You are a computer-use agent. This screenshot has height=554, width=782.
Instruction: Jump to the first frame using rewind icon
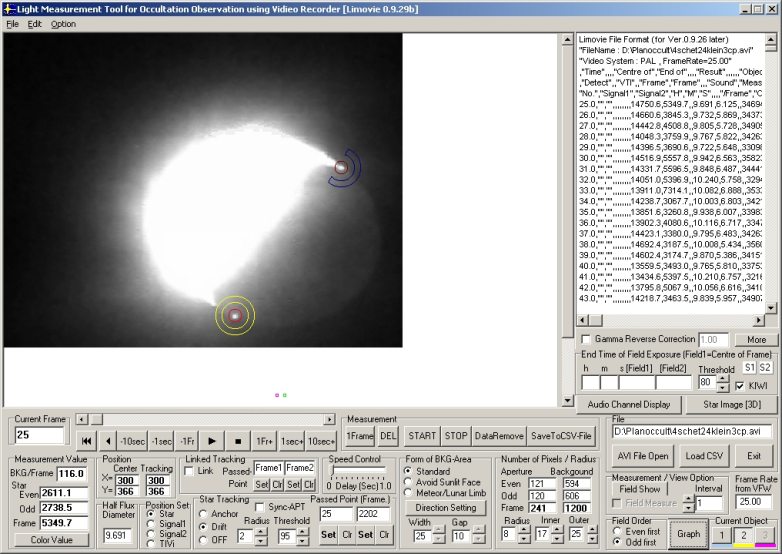coord(86,441)
